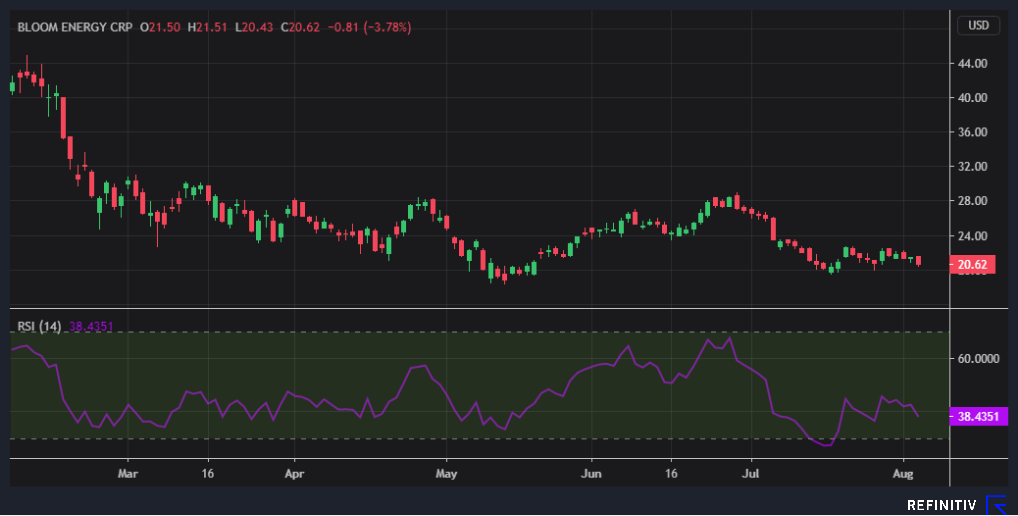
Task: Click the close value C20.62
Action: 300,27
